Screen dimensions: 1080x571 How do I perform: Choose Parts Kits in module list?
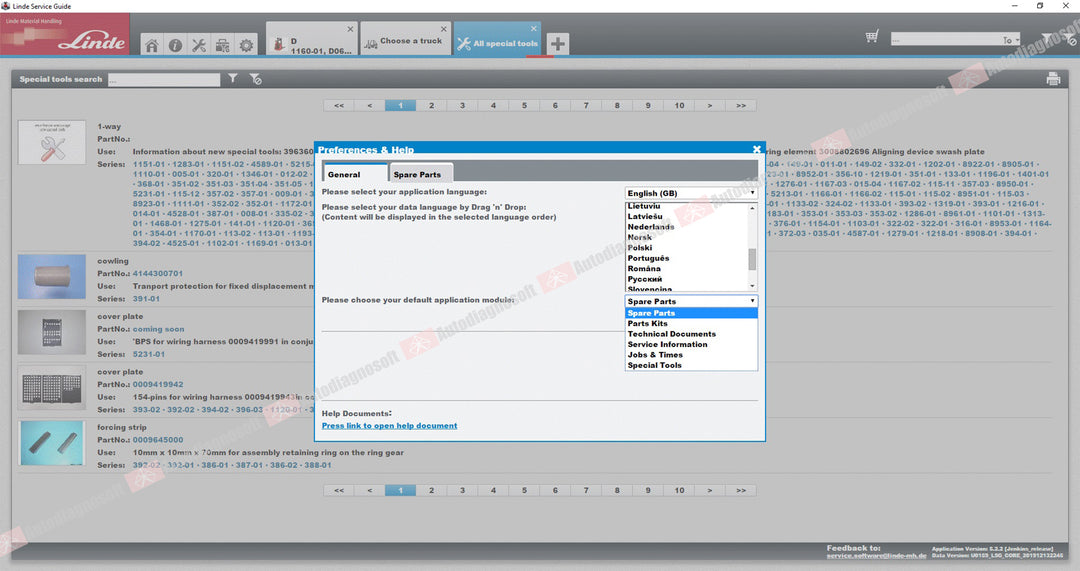pos(691,323)
